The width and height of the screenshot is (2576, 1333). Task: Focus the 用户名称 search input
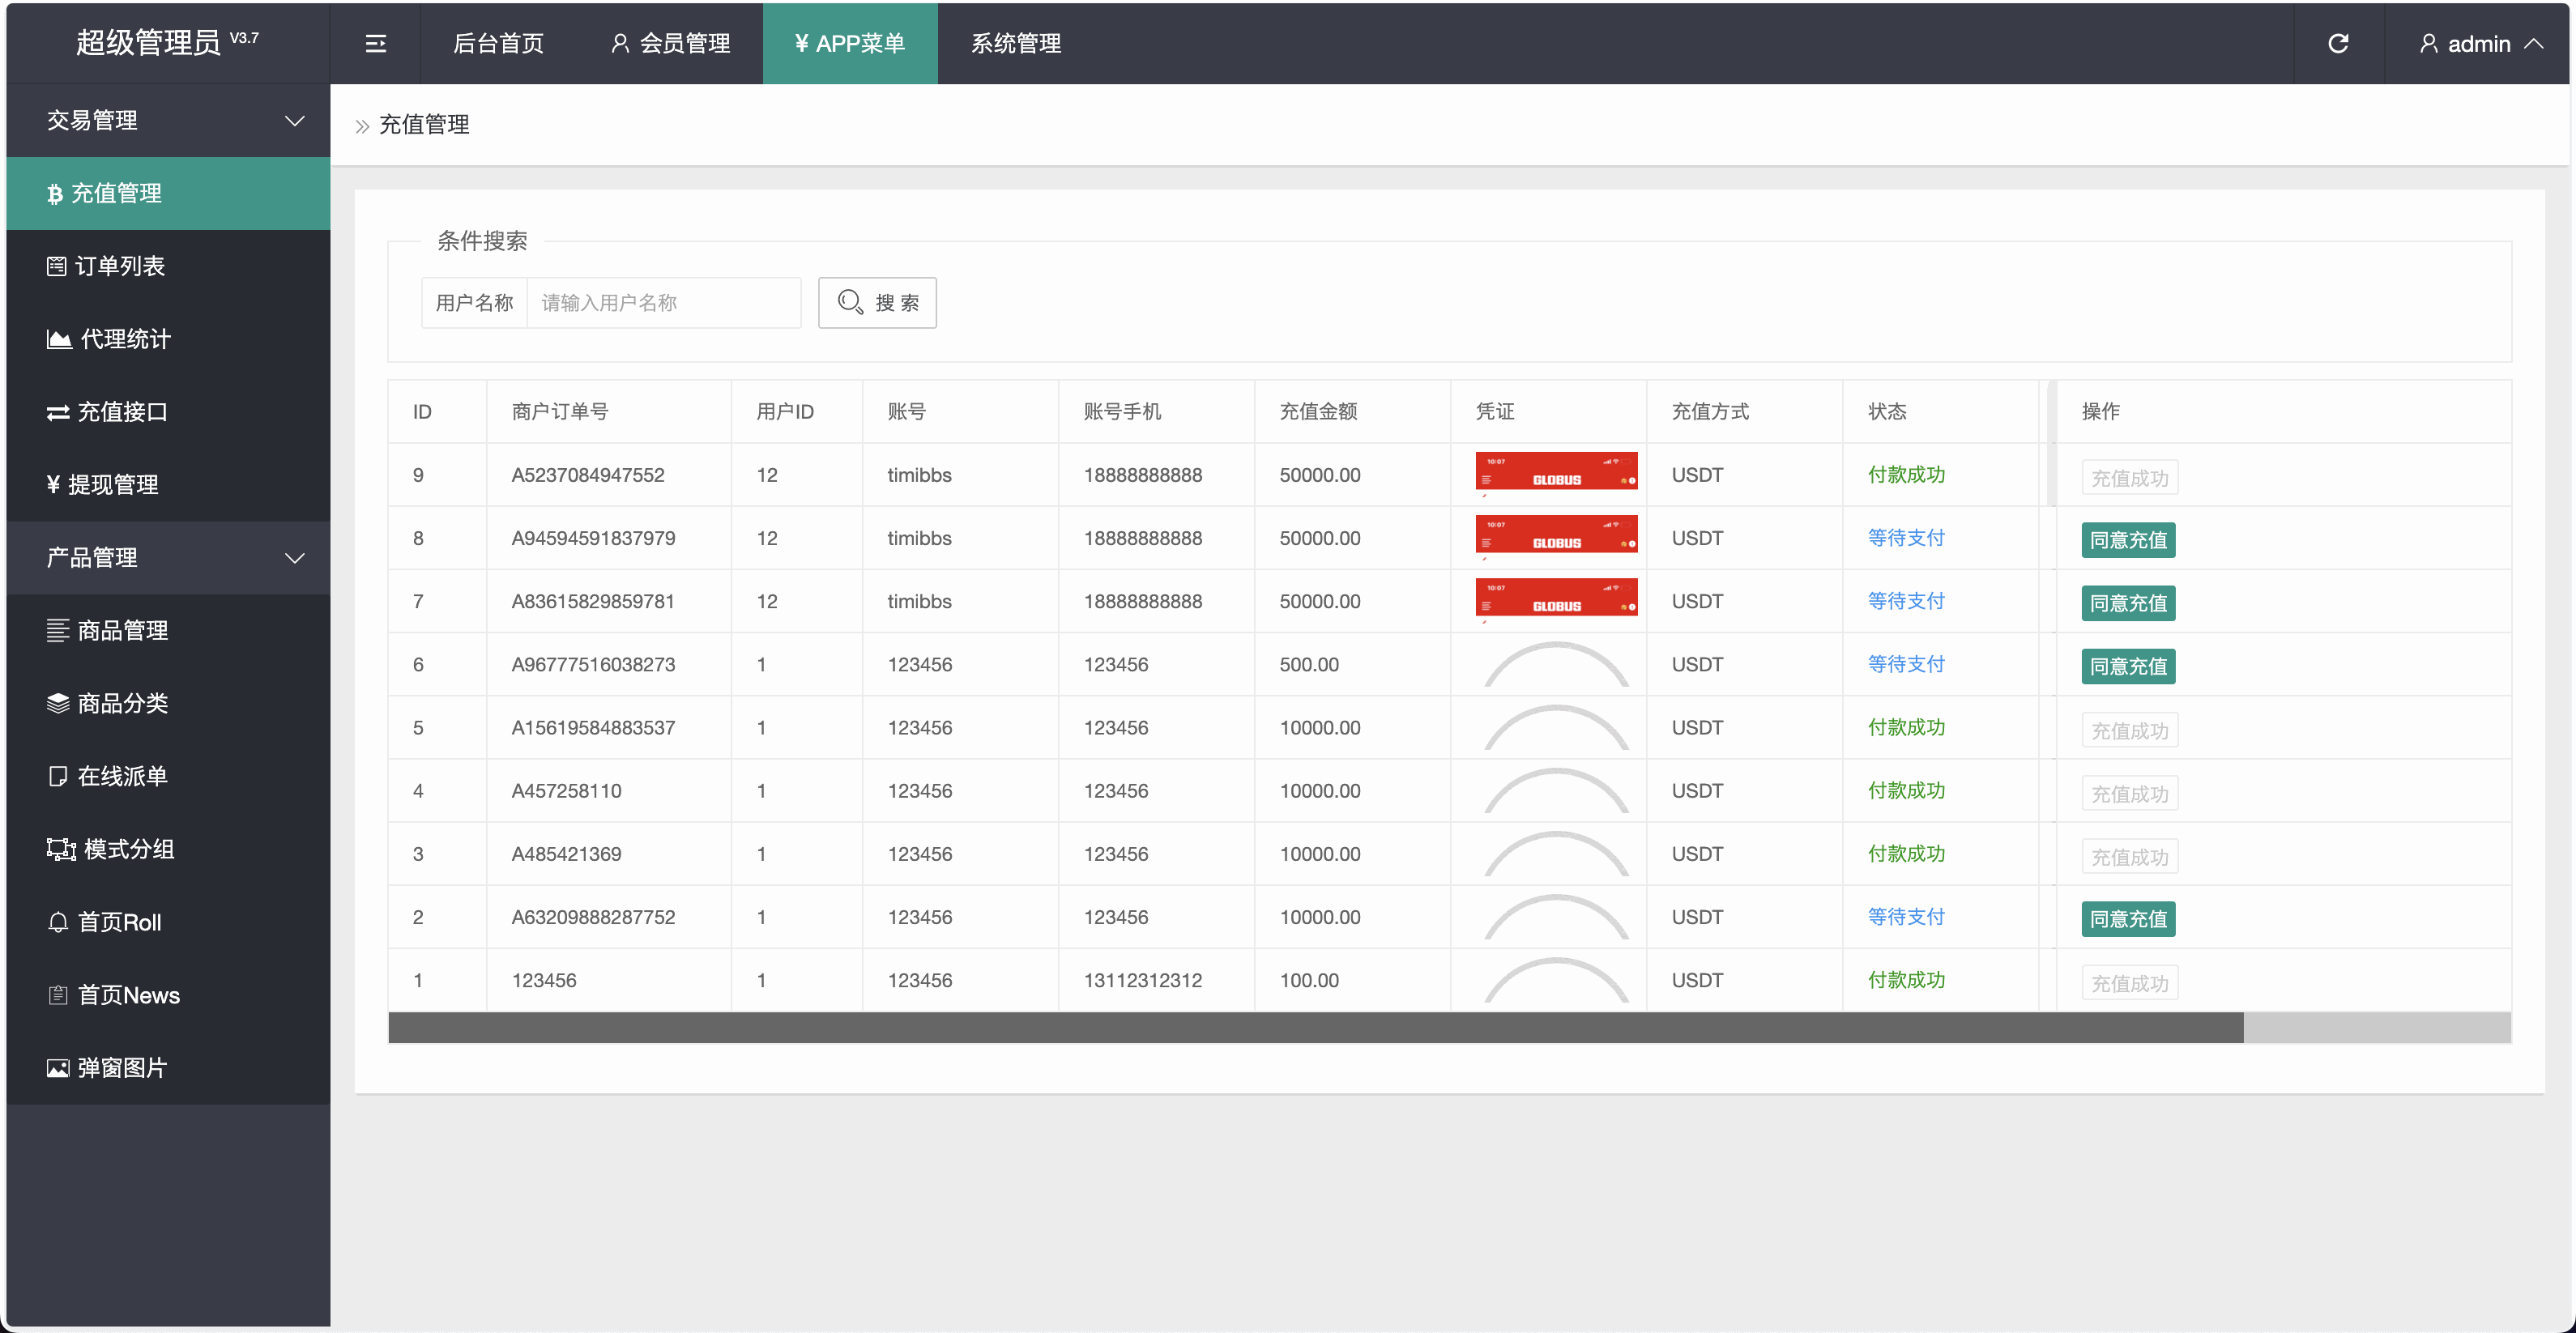tap(663, 302)
